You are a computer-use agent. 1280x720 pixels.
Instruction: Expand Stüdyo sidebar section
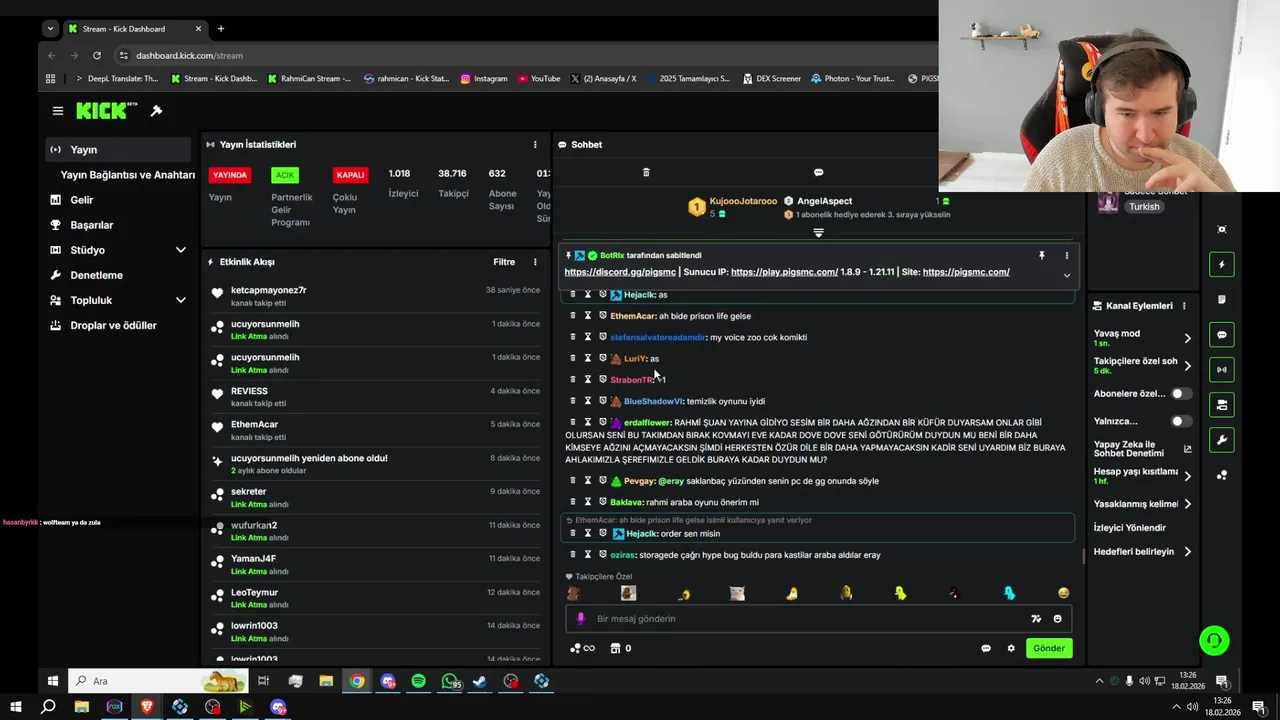180,250
